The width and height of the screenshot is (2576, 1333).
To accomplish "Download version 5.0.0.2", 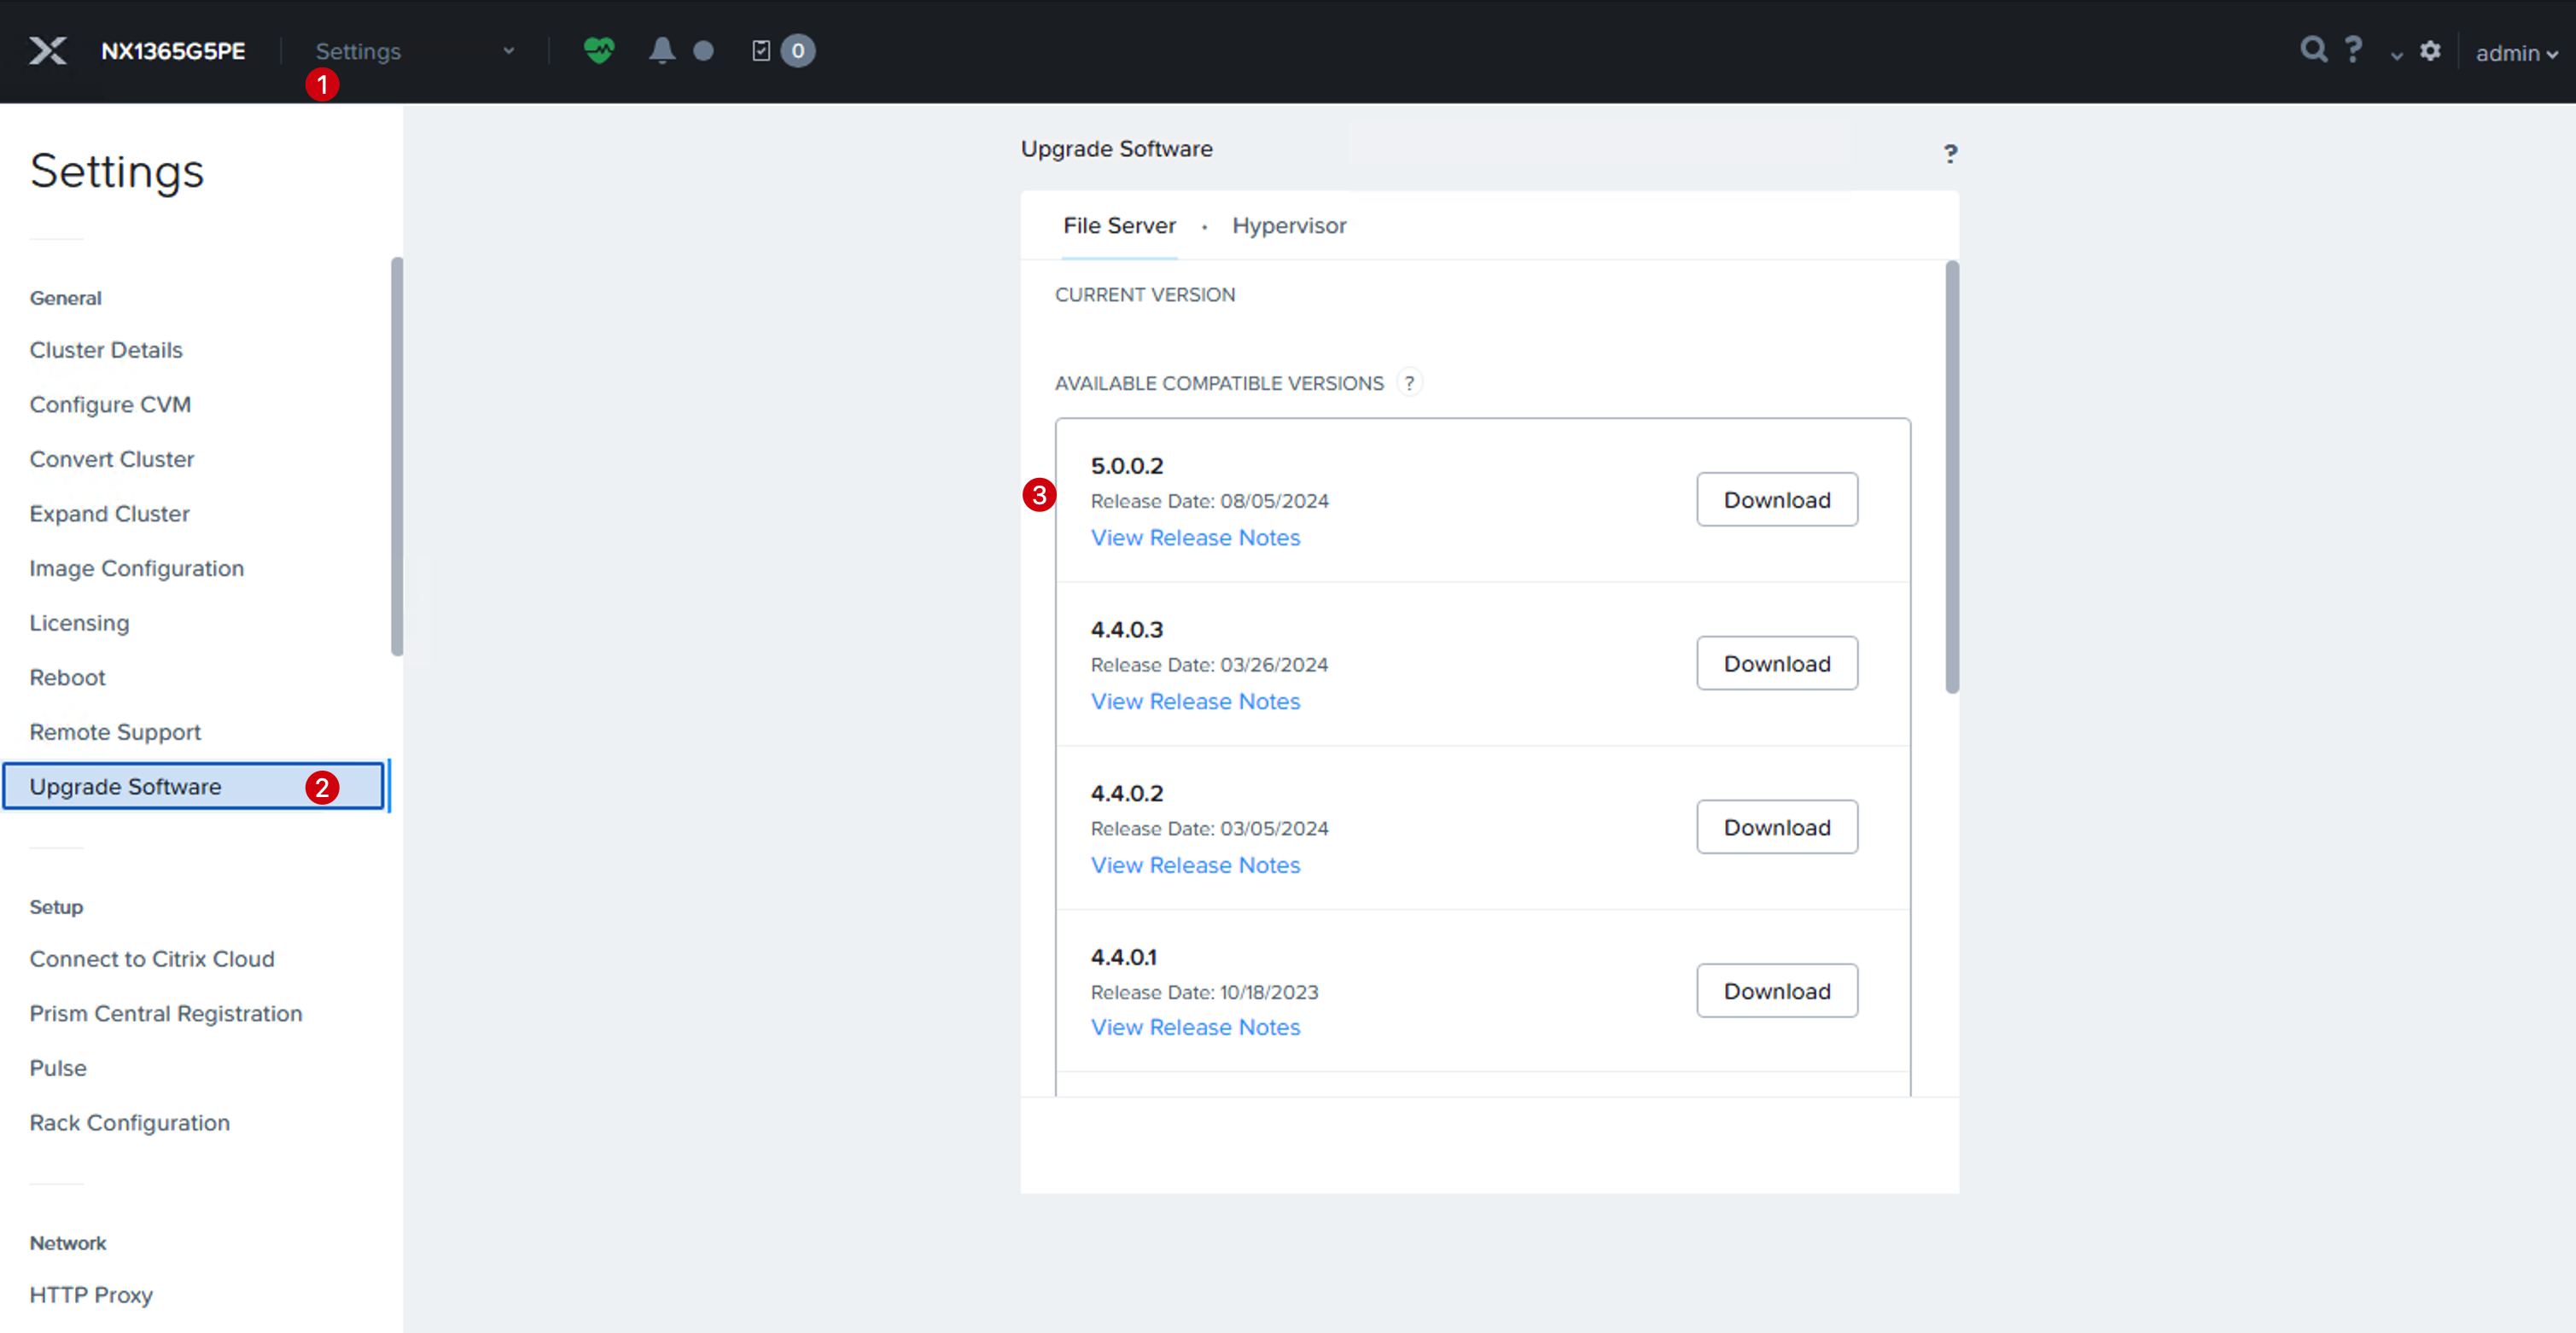I will tap(1777, 500).
